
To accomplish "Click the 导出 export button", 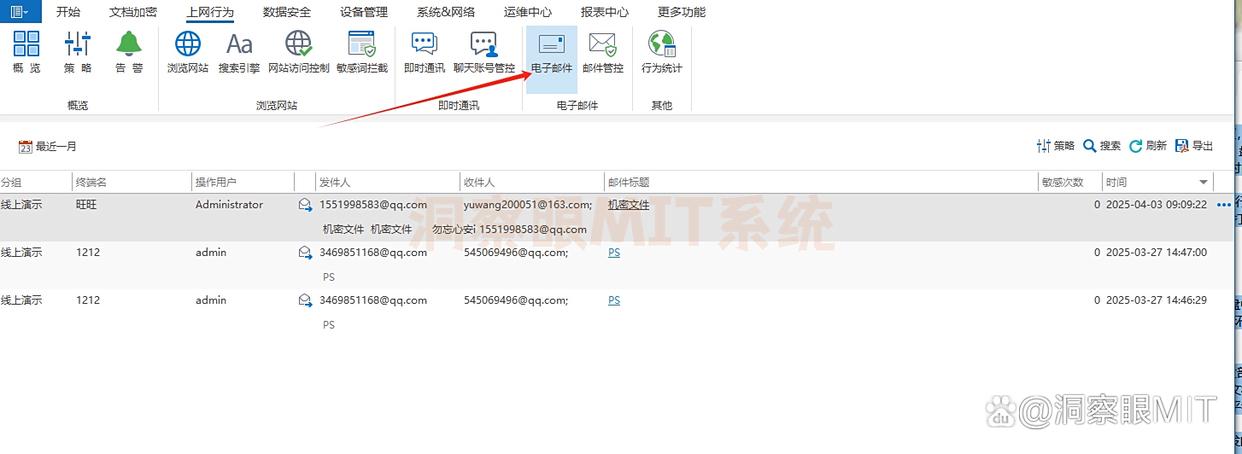I will click(1194, 146).
